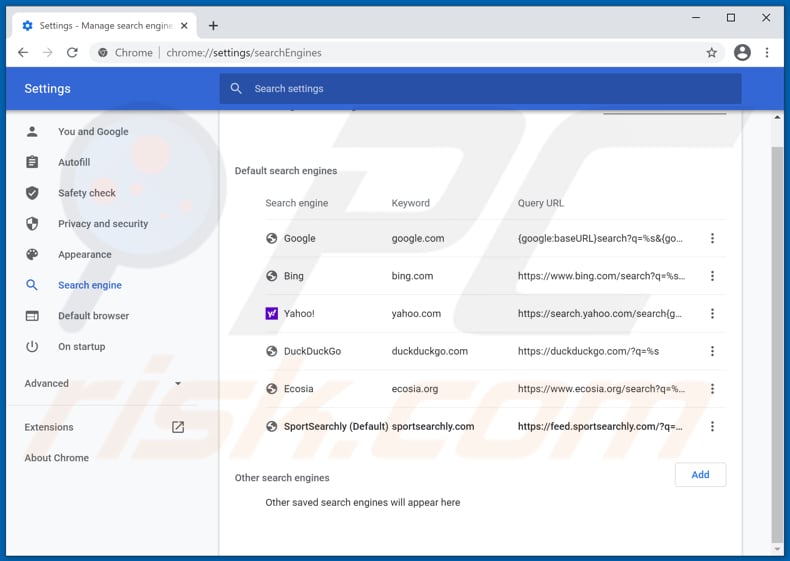This screenshot has width=790, height=561.
Task: Click the ecosia.org query URL text
Action: [601, 389]
